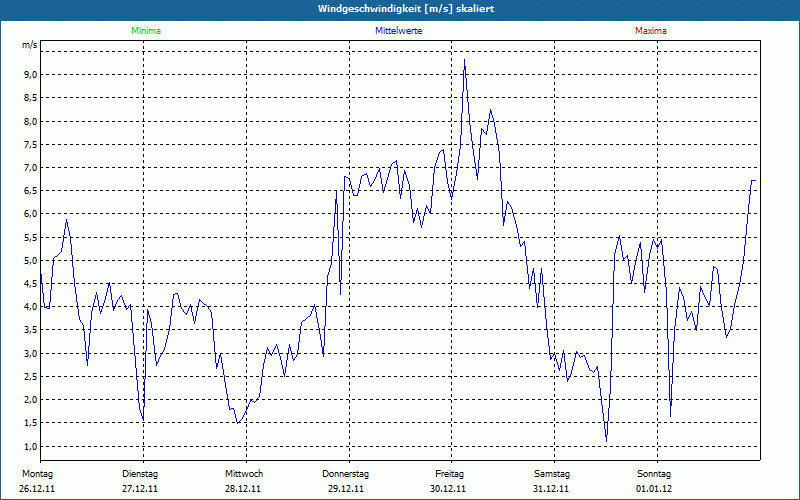This screenshot has width=800, height=500.
Task: Click the 7,0 y-axis value
Action: pyautogui.click(x=31, y=167)
